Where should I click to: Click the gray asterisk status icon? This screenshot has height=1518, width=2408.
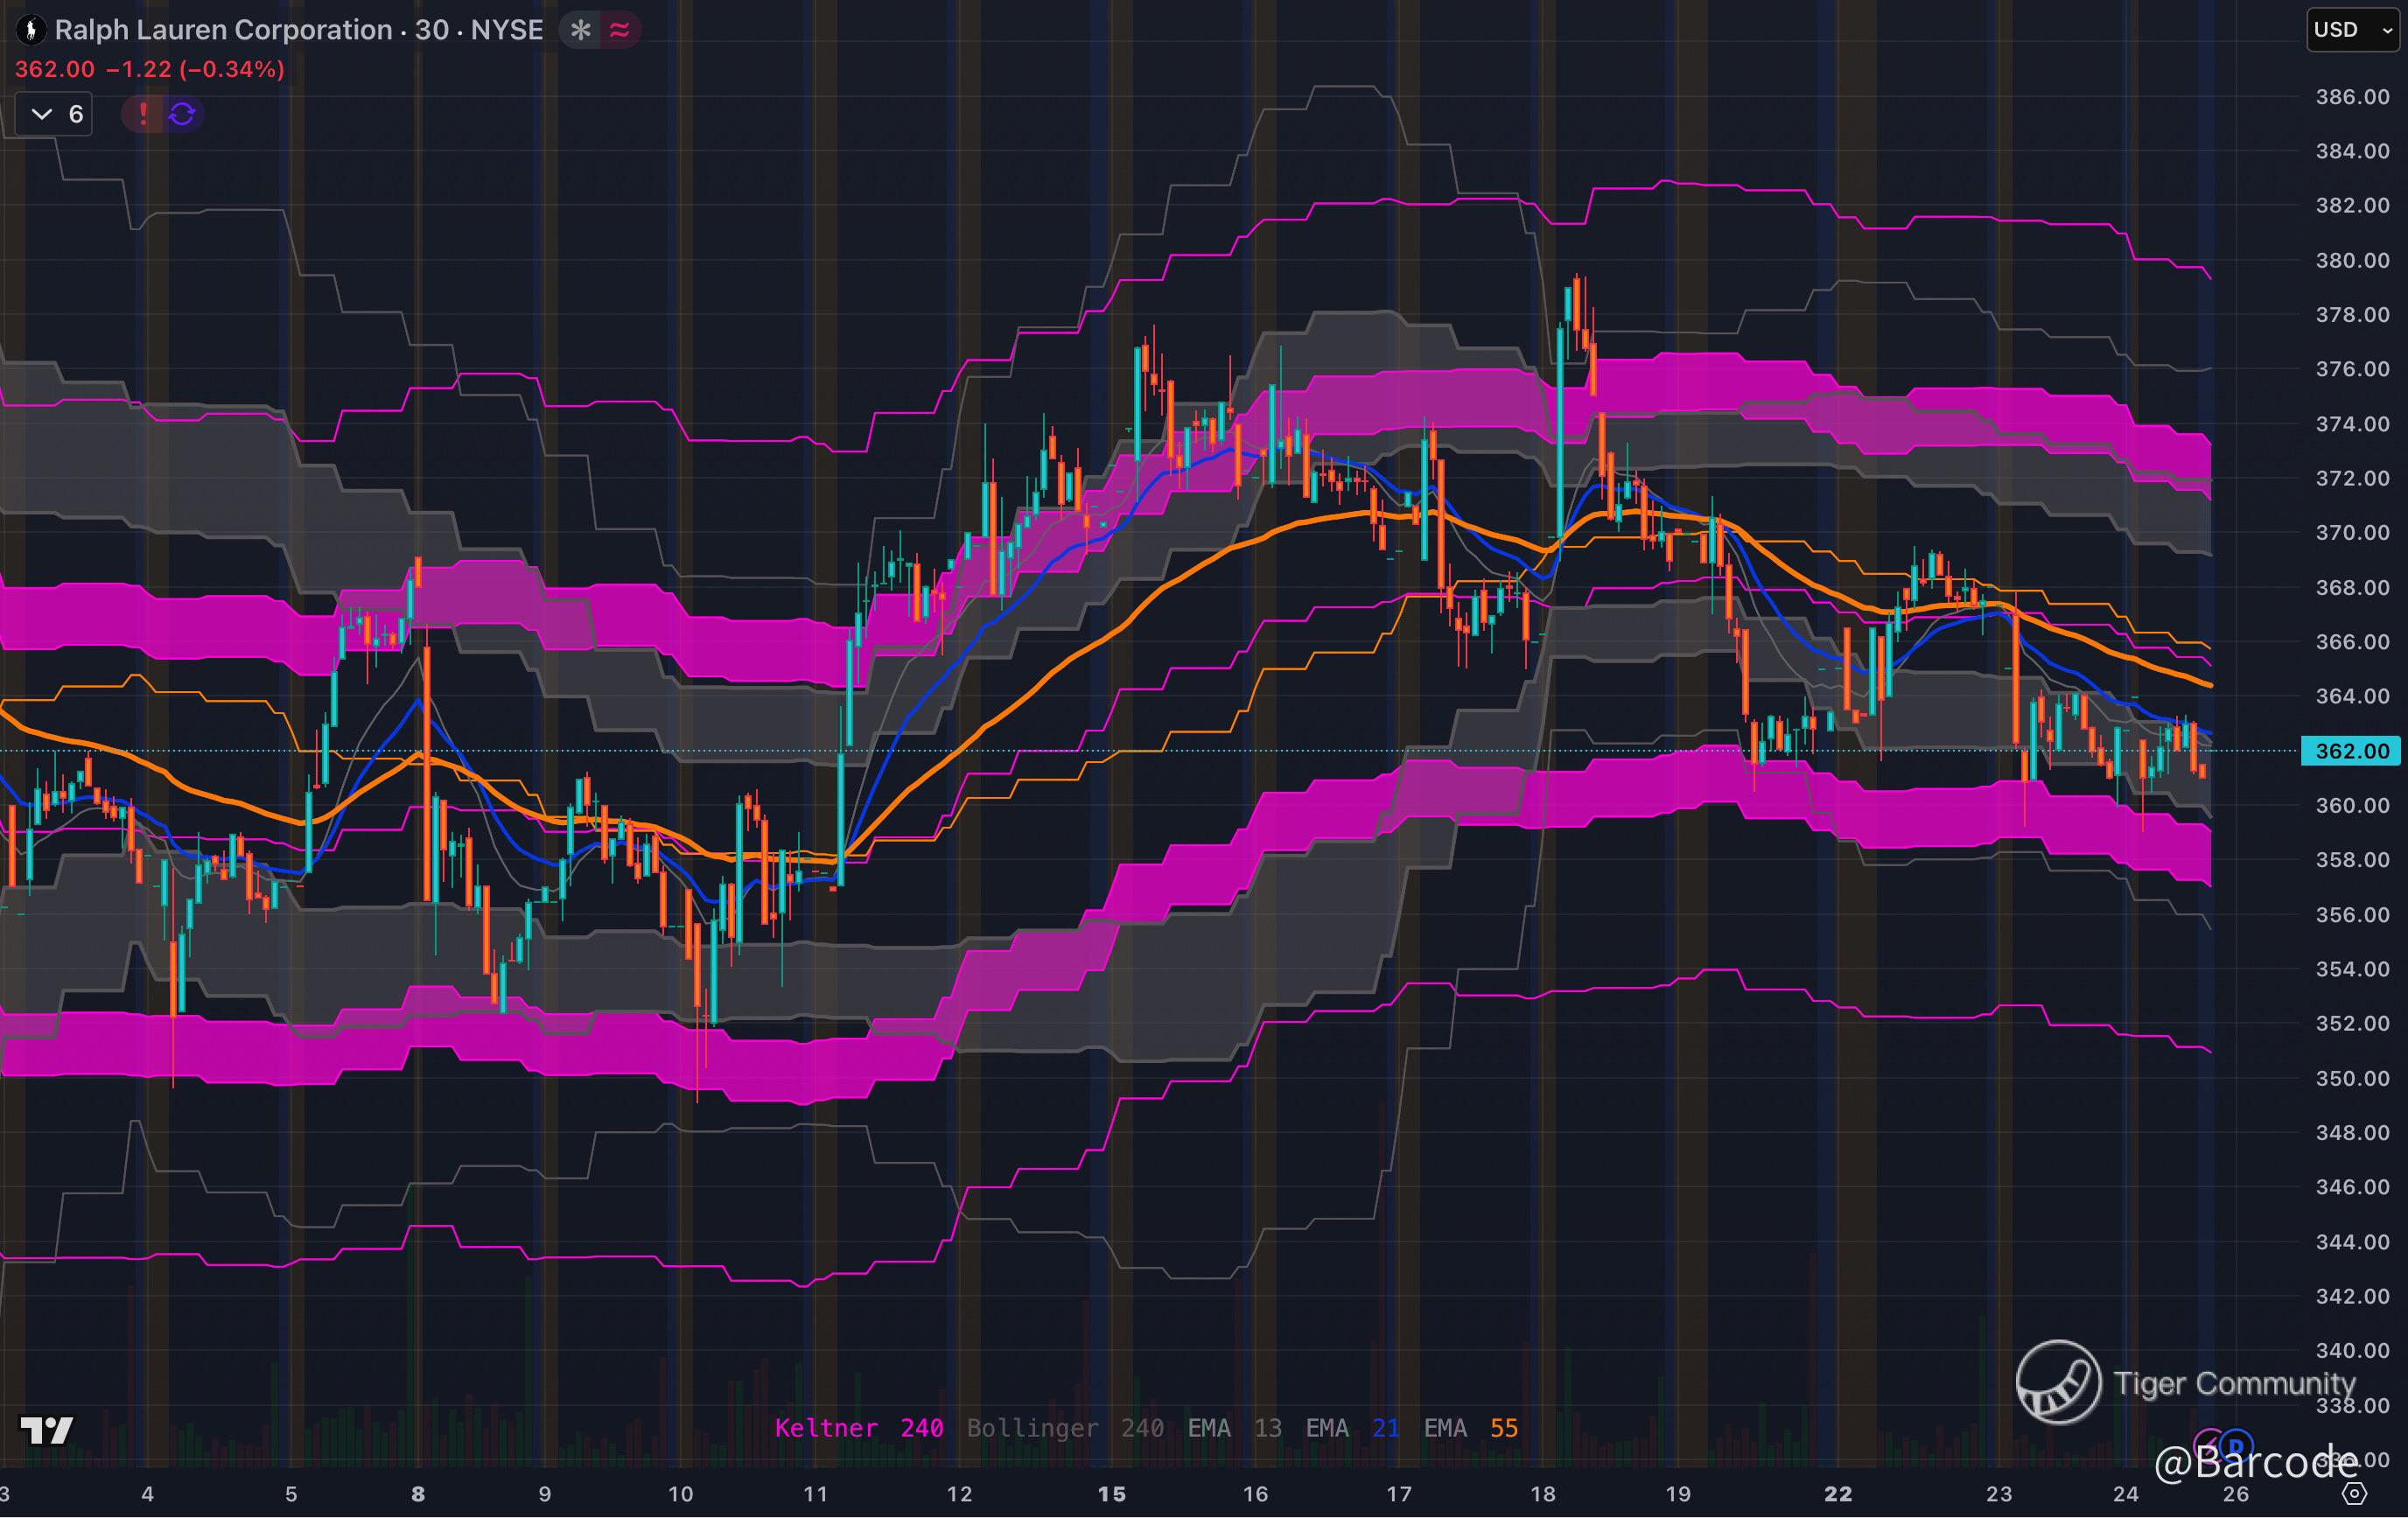[x=580, y=30]
